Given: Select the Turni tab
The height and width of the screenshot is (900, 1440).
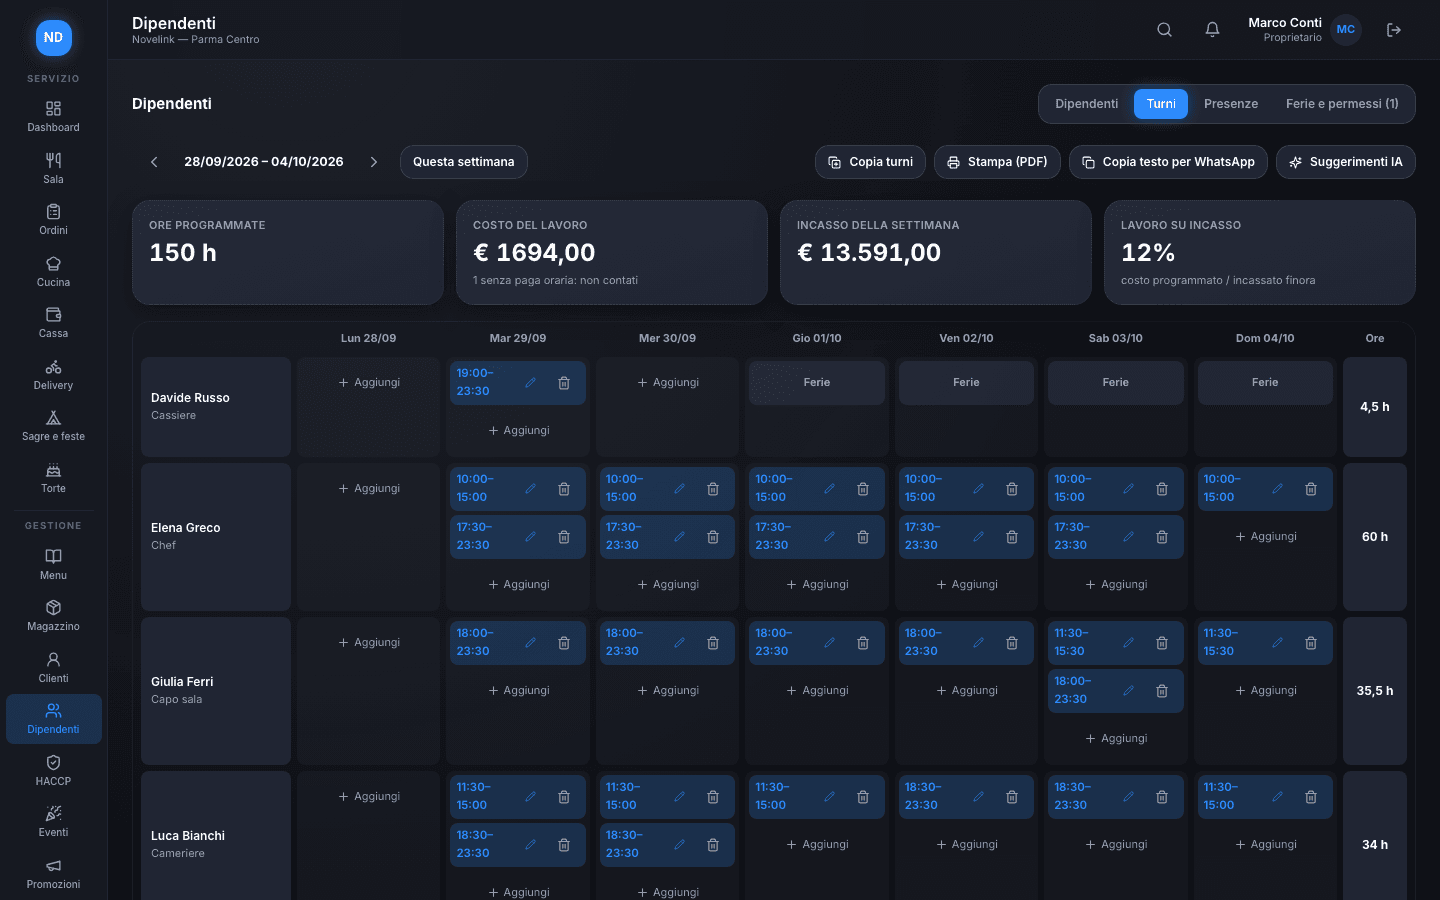Looking at the screenshot, I should [x=1161, y=104].
